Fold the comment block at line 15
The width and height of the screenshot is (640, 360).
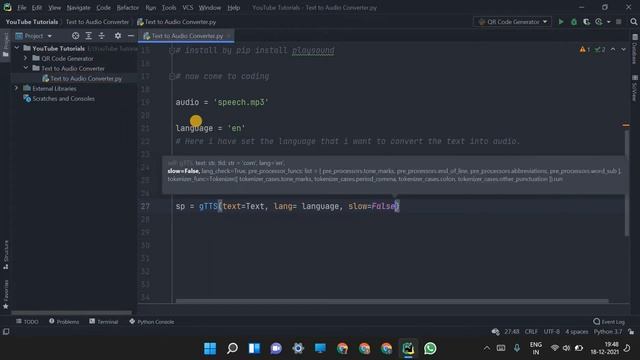[172, 51]
